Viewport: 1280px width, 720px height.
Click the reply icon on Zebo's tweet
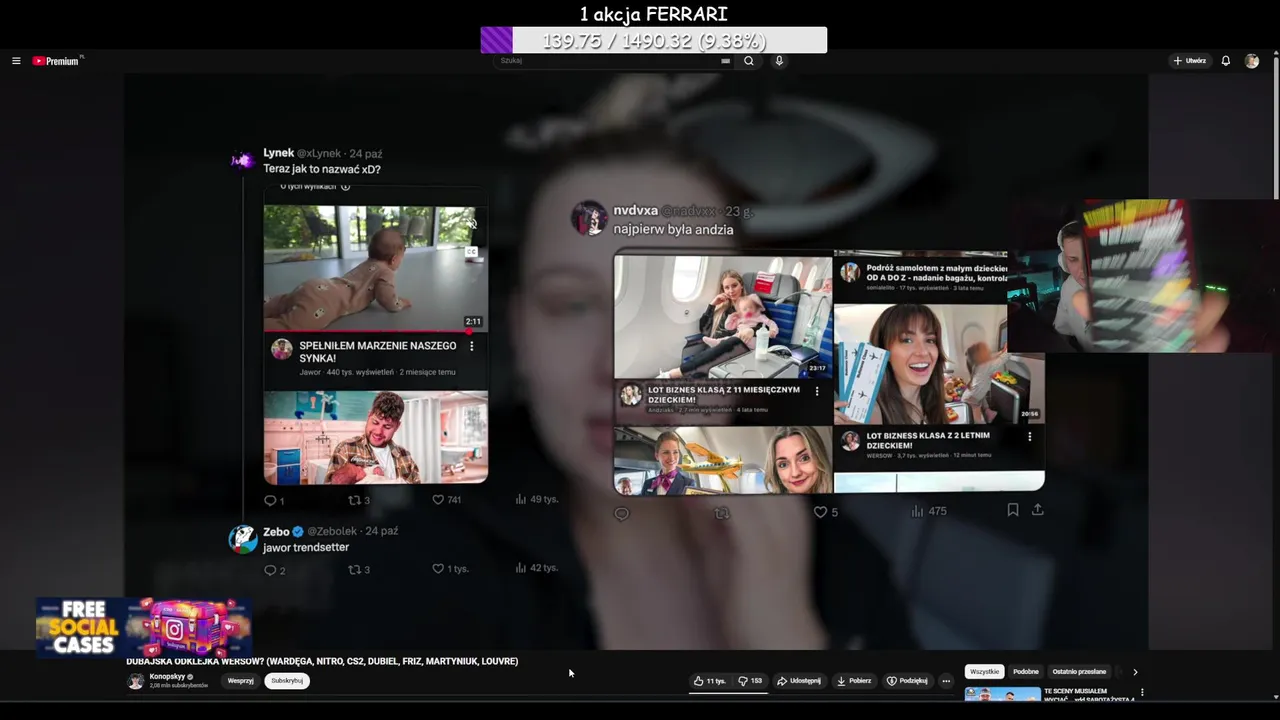point(270,570)
